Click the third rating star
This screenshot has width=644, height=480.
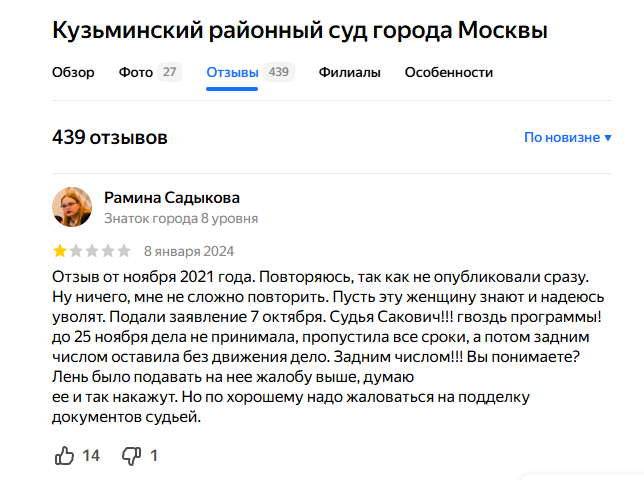[x=92, y=251]
